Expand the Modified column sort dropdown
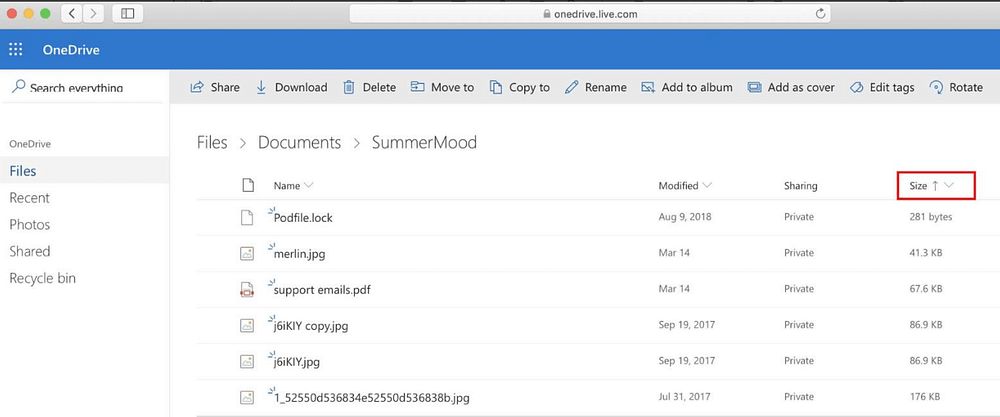This screenshot has width=1000, height=417. click(x=707, y=186)
